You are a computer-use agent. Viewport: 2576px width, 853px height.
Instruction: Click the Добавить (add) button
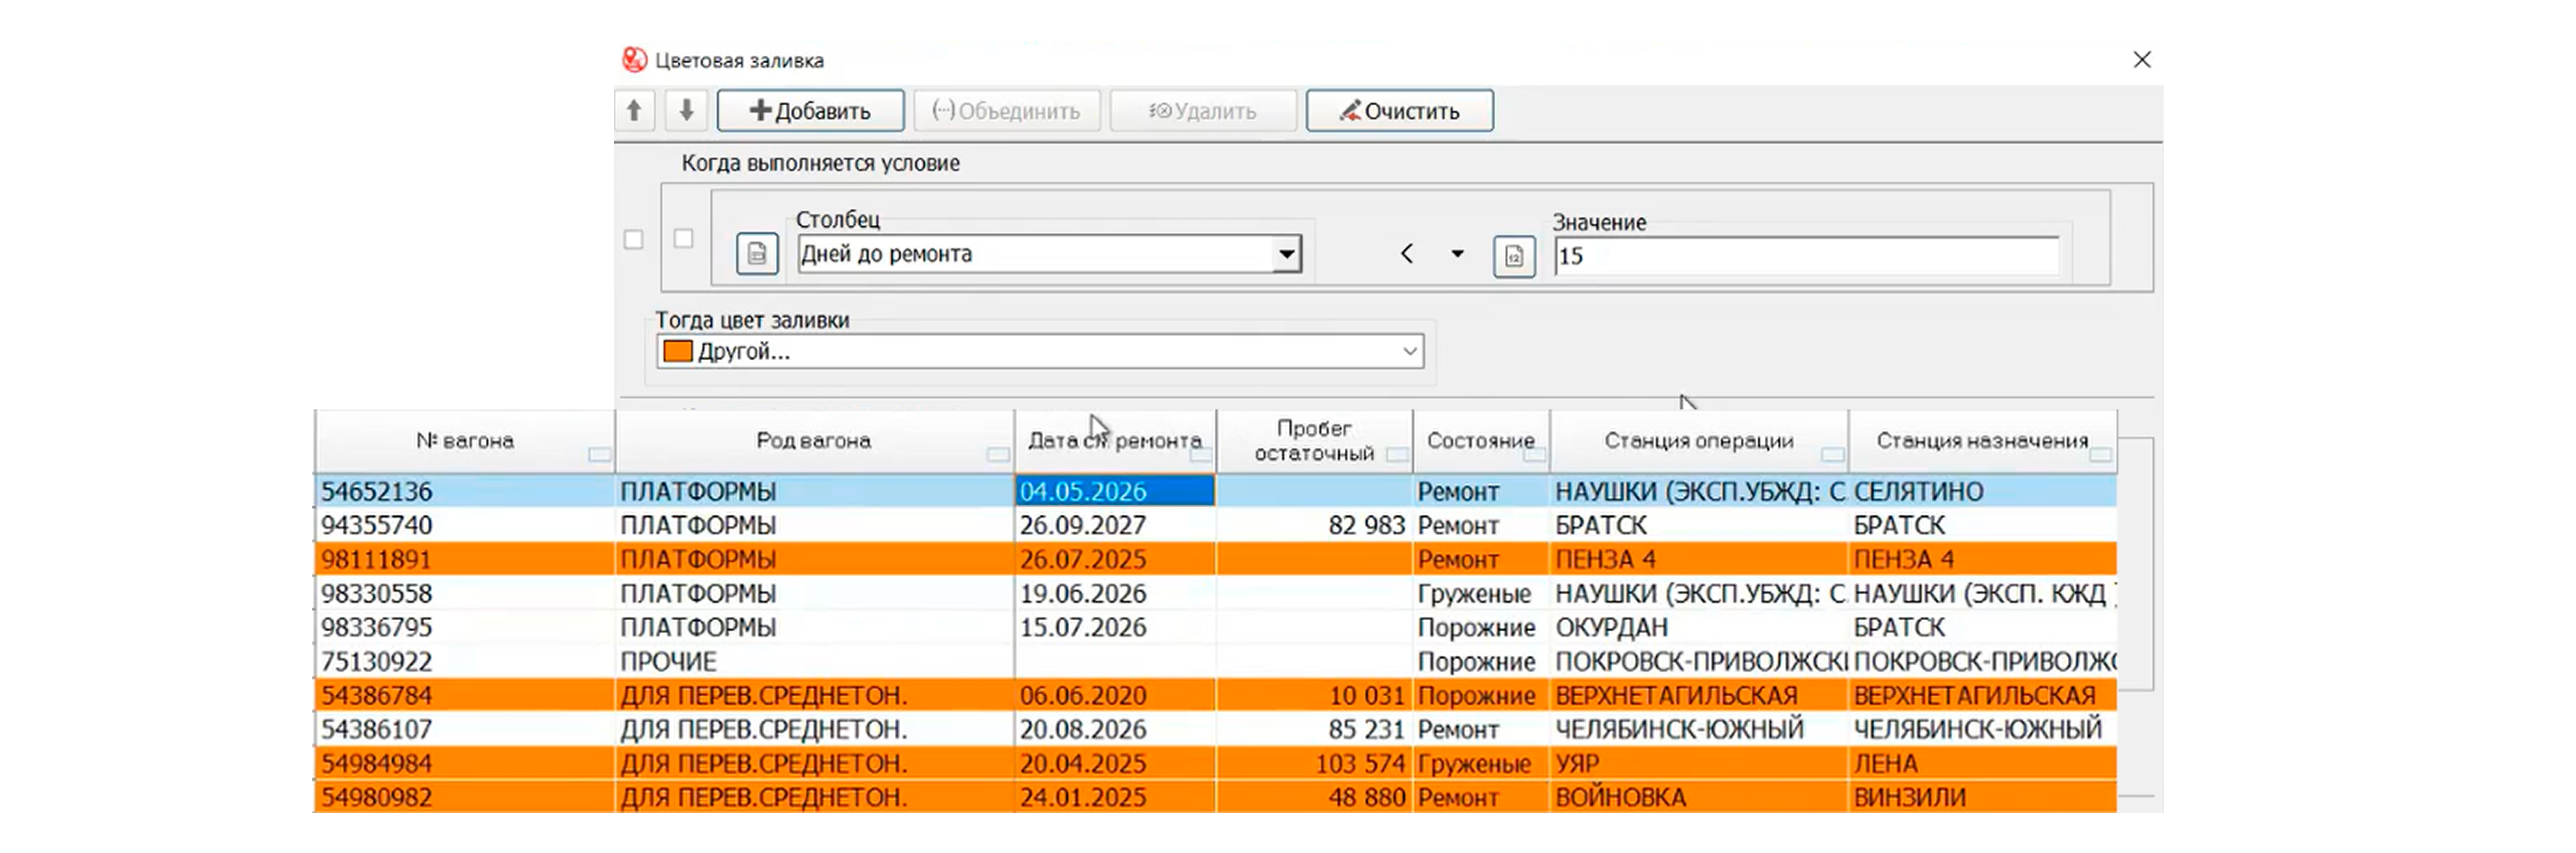pyautogui.click(x=810, y=110)
